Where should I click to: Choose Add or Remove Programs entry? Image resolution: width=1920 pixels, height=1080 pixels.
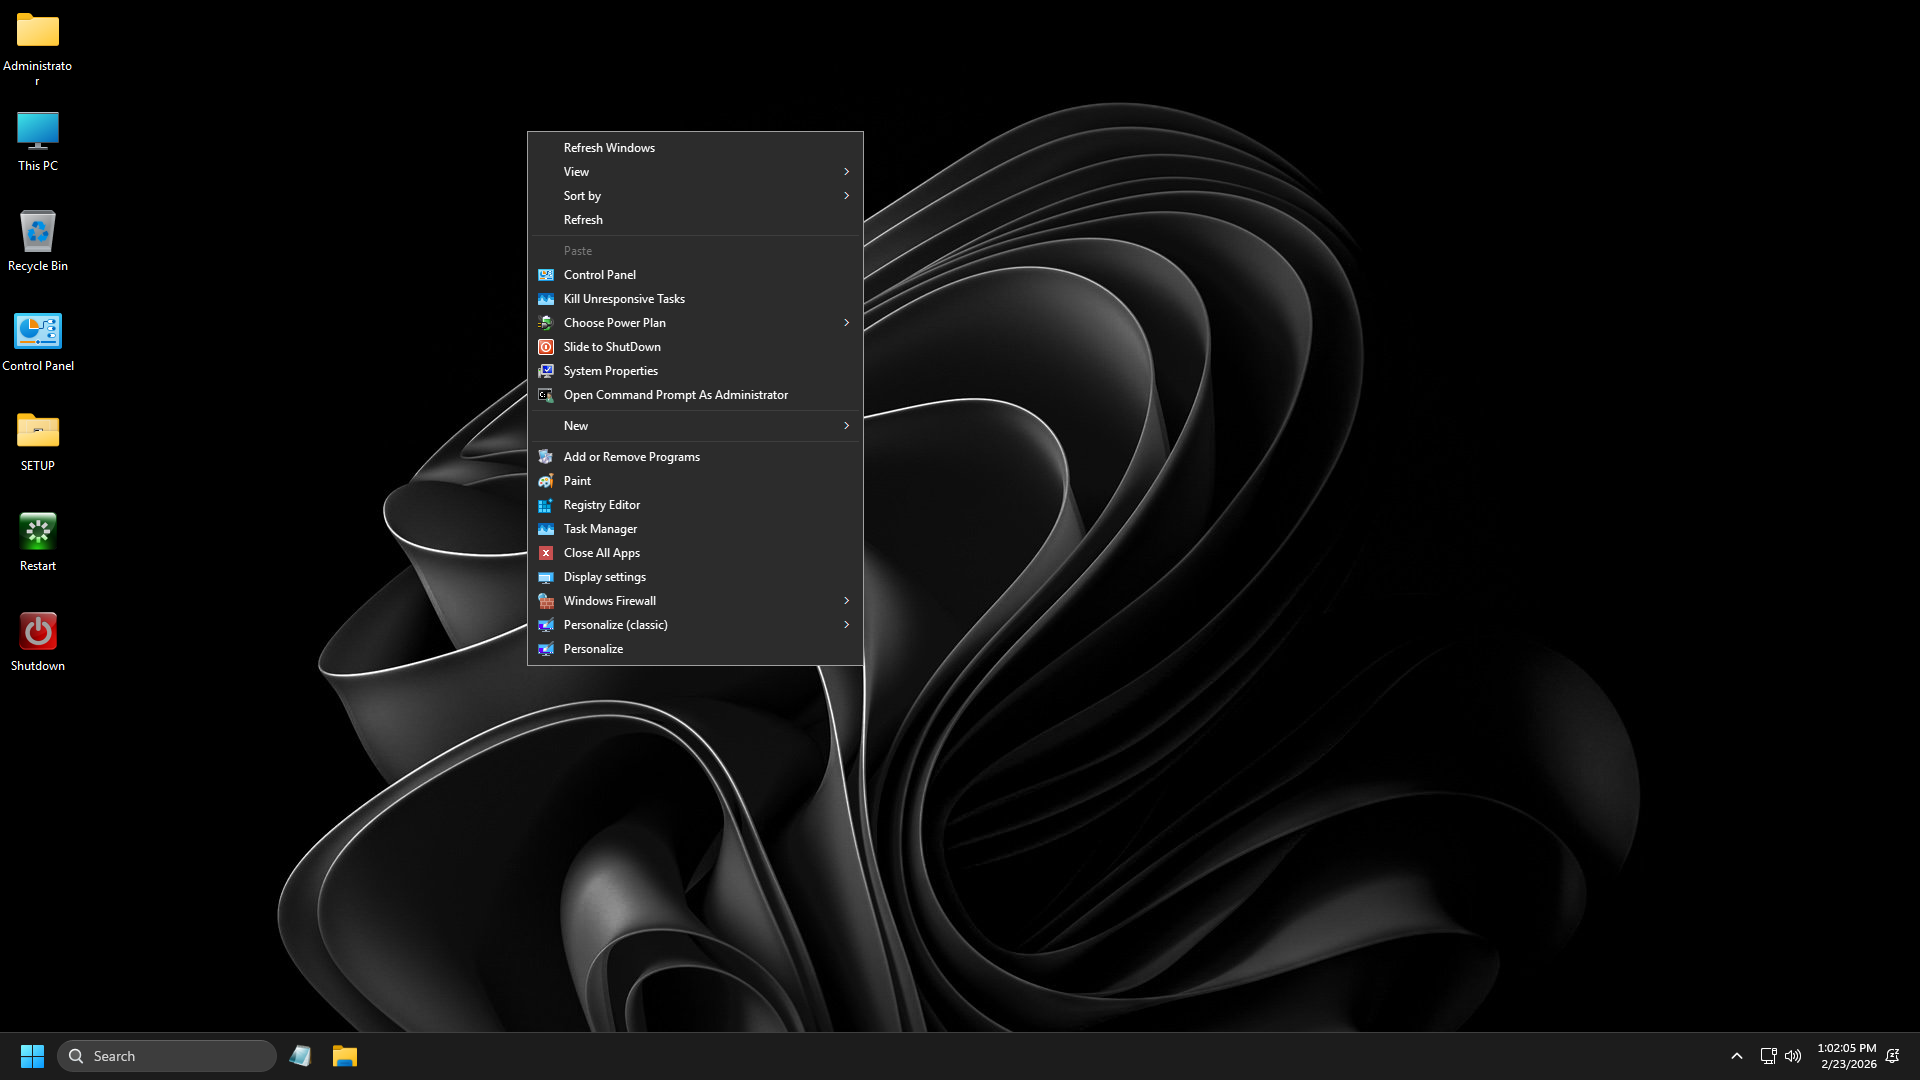click(695, 457)
